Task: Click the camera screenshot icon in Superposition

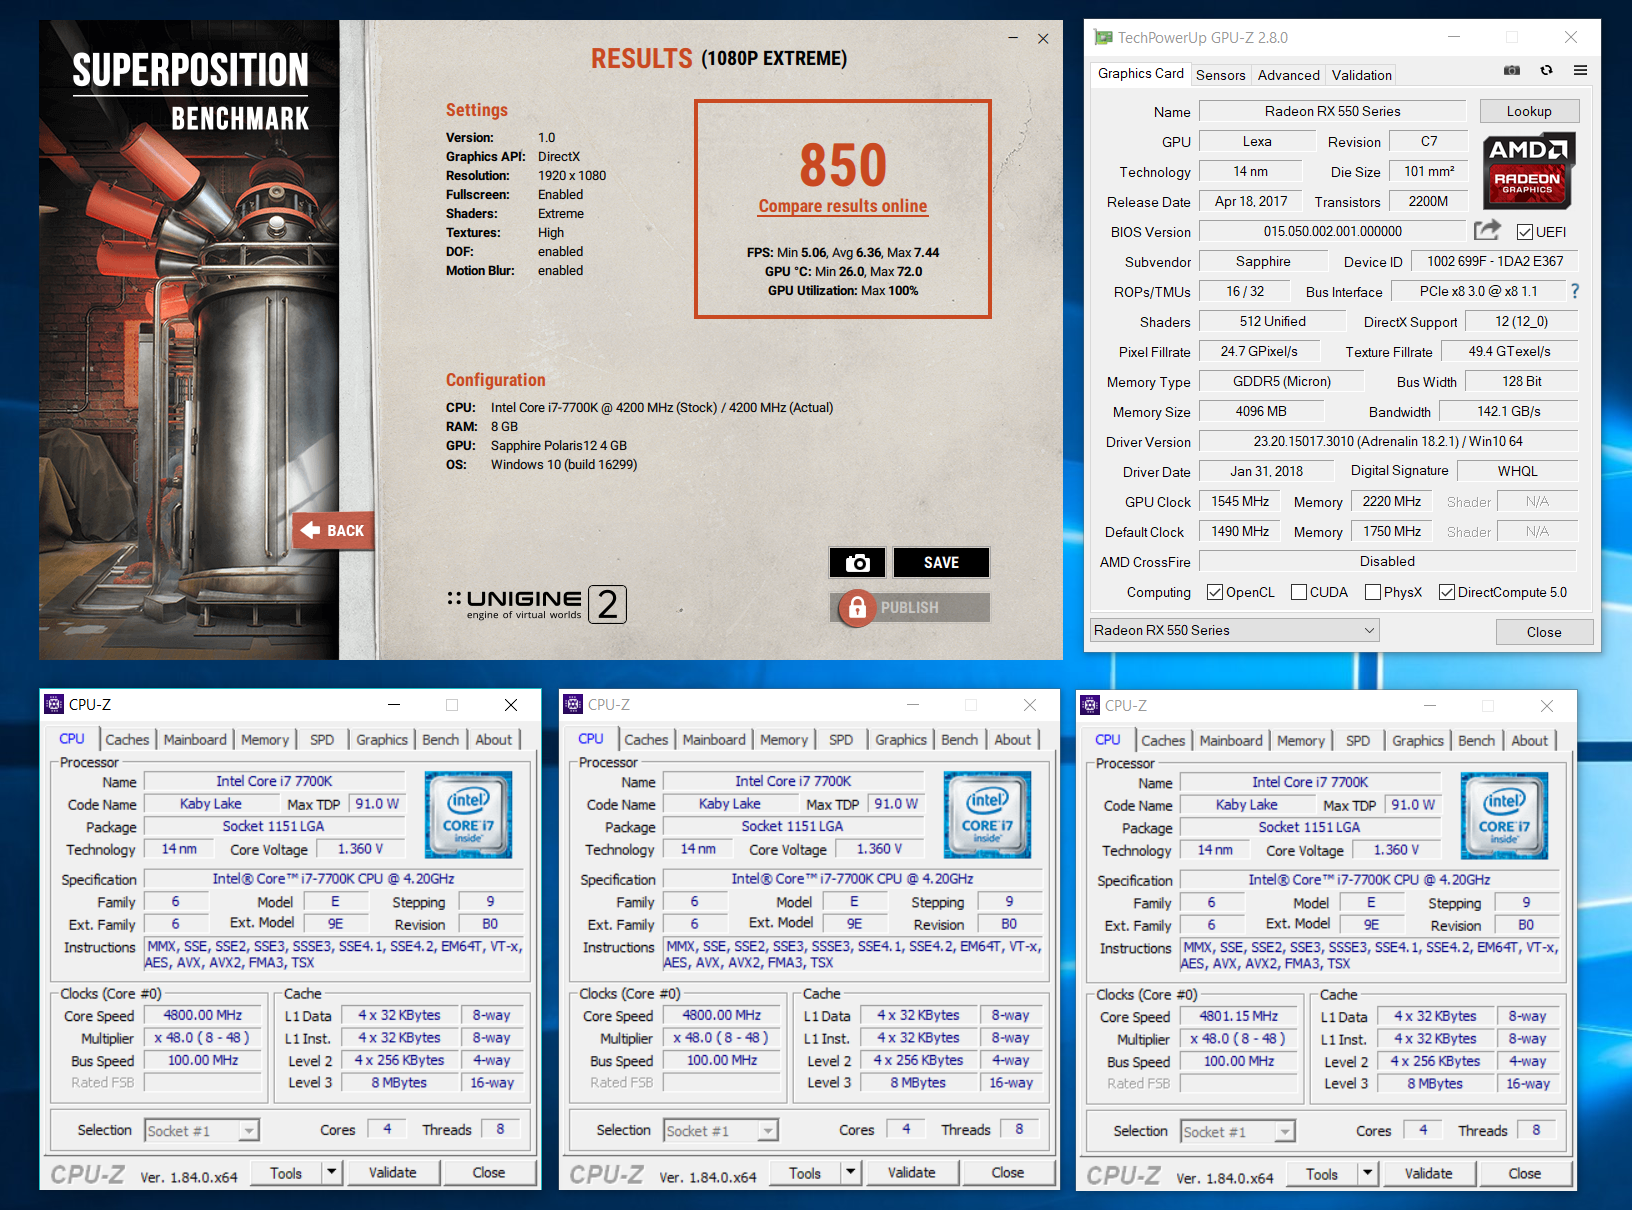Action: click(x=857, y=563)
